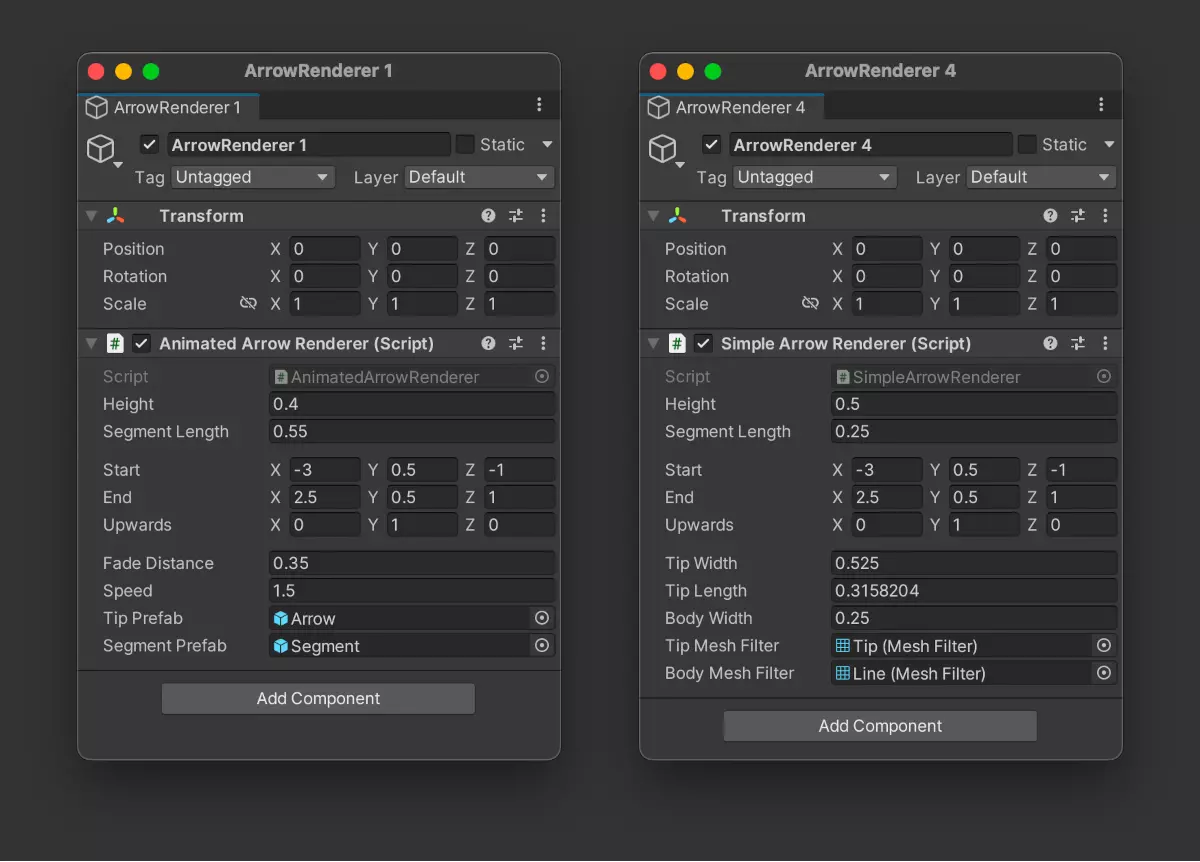Toggle constrained scale link in ArrowRenderer 1
1200x862 pixels.
pos(248,303)
